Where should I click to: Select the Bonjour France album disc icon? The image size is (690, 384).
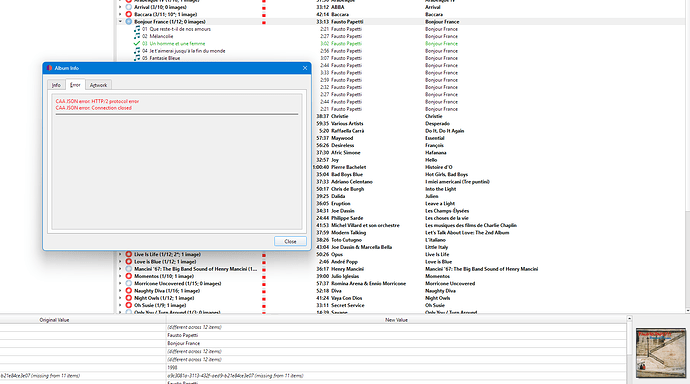(x=129, y=22)
